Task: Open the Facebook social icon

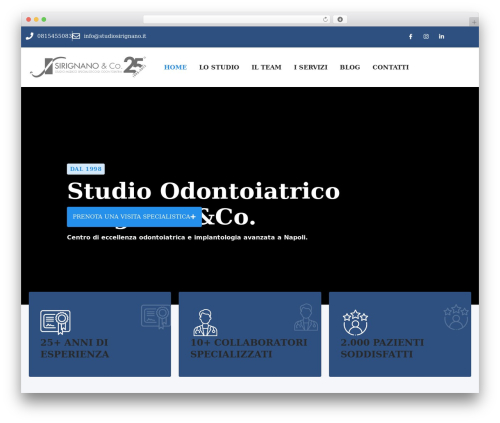Action: click(x=411, y=36)
